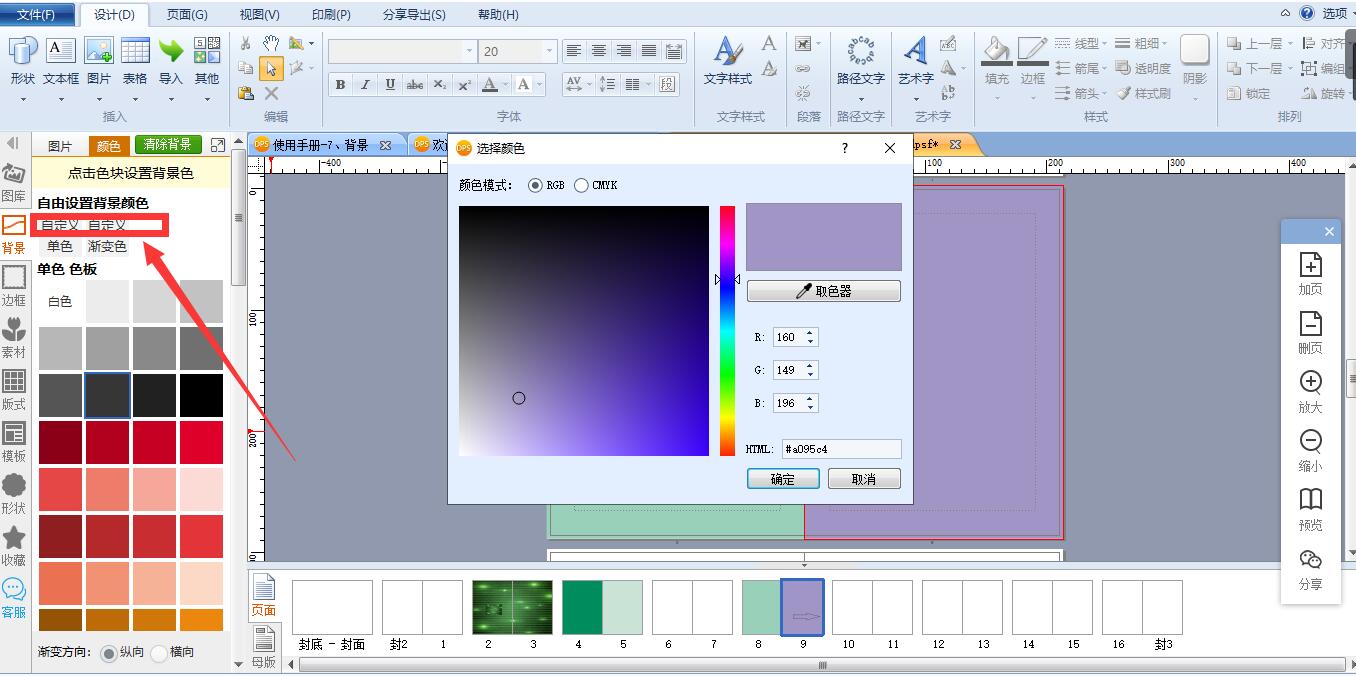
Task: Expand the 形状 dropdown arrow
Action: [x=23, y=99]
